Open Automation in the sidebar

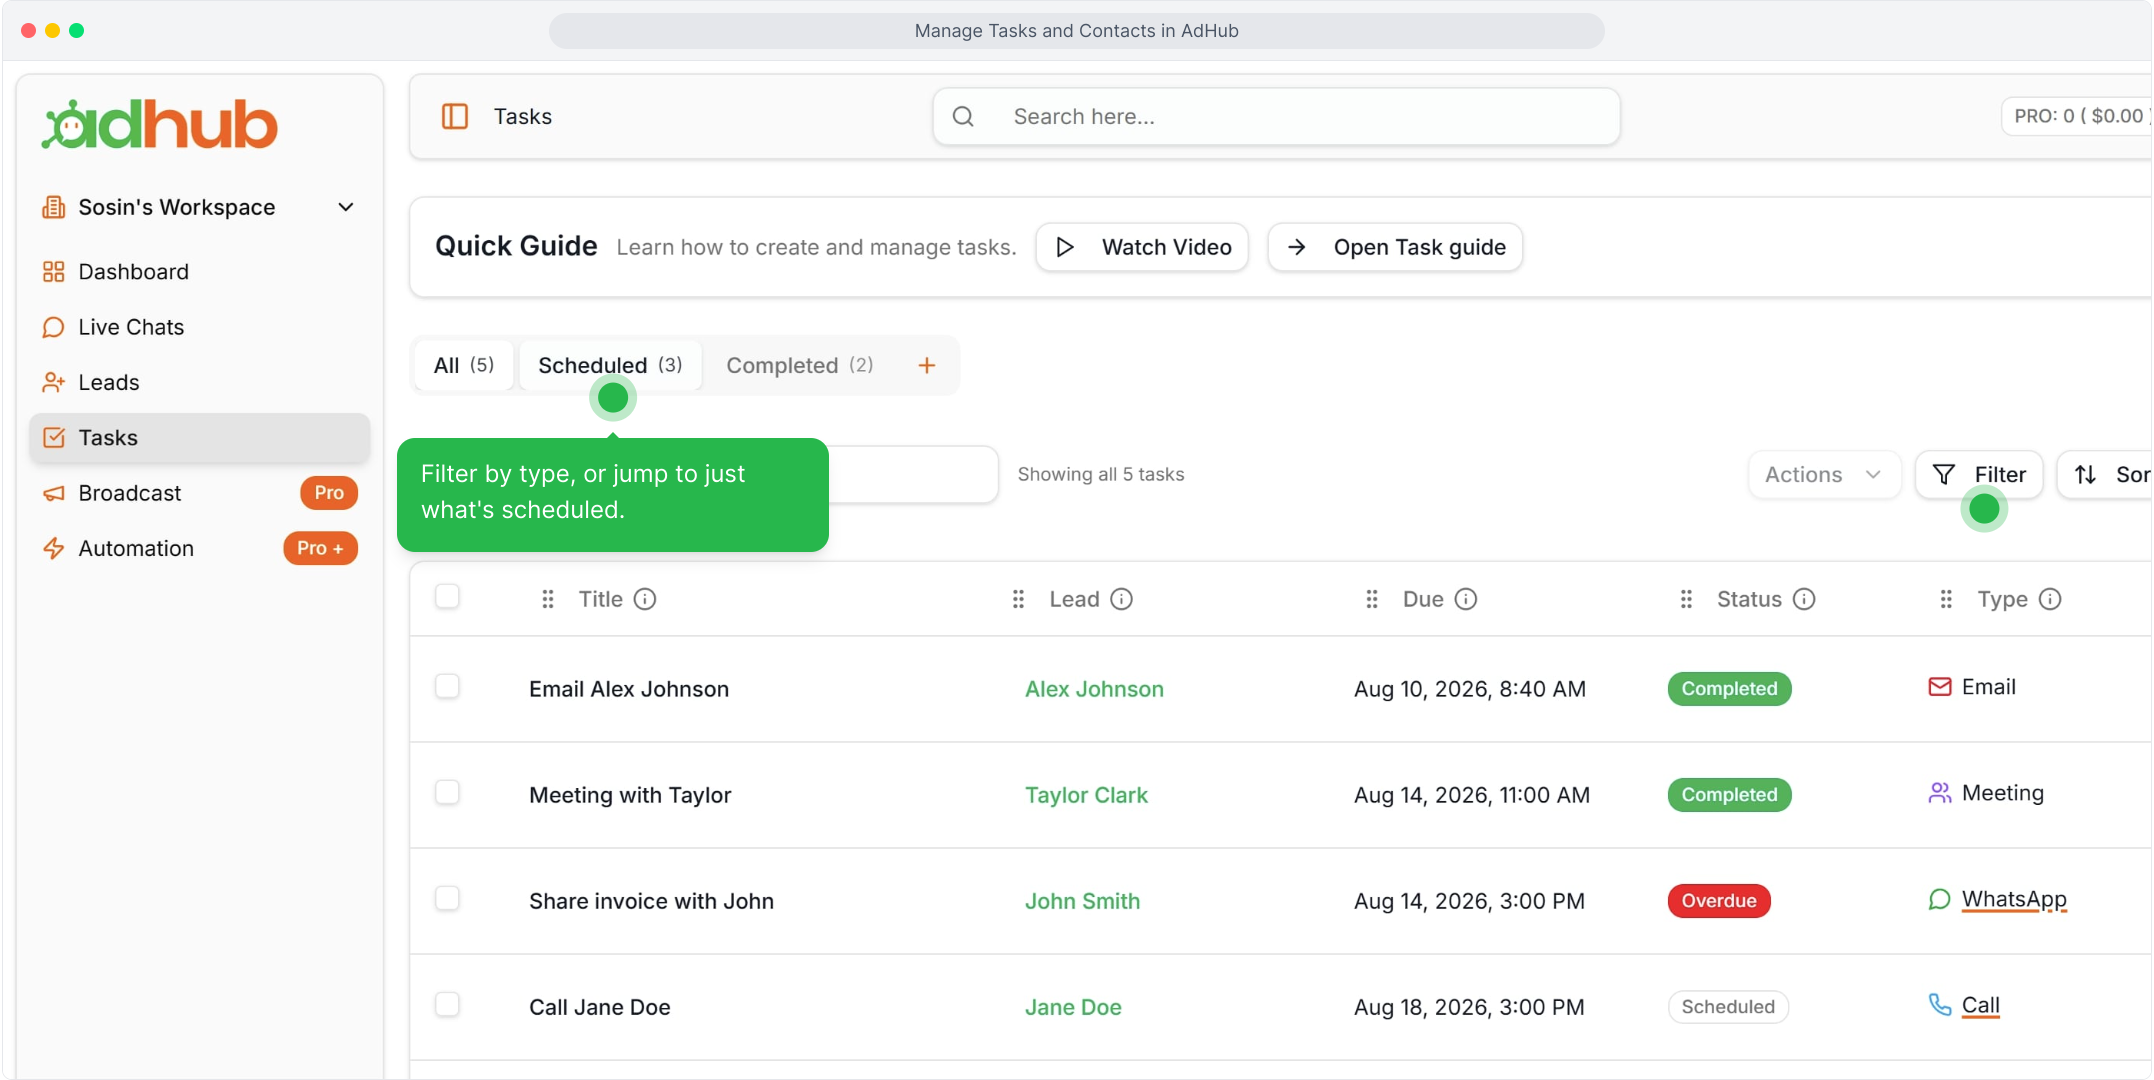click(x=199, y=548)
